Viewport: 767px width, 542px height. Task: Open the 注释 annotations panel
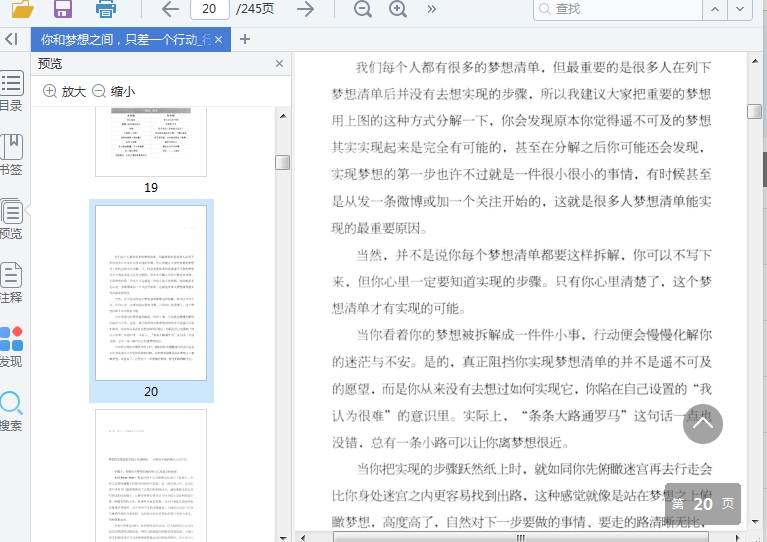[x=11, y=283]
